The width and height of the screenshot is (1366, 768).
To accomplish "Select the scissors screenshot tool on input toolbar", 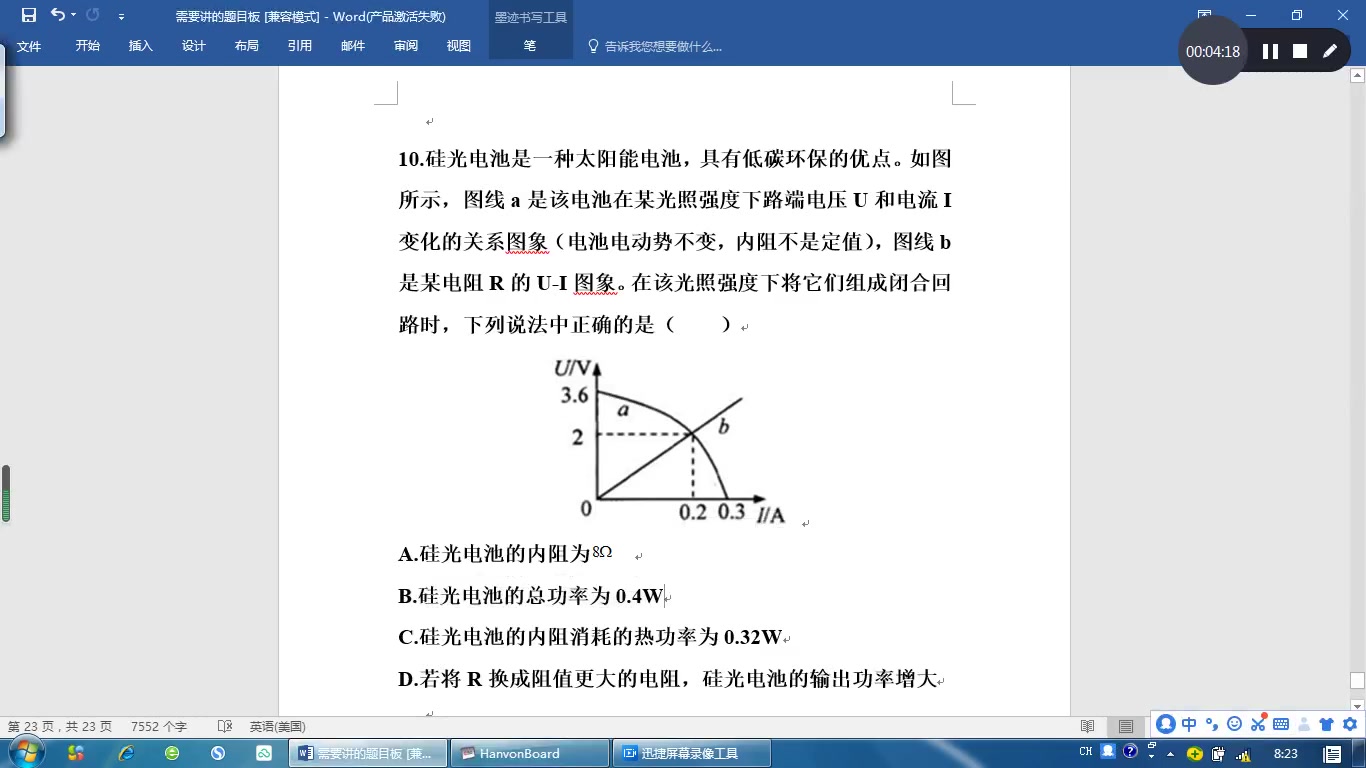I will pyautogui.click(x=1257, y=727).
